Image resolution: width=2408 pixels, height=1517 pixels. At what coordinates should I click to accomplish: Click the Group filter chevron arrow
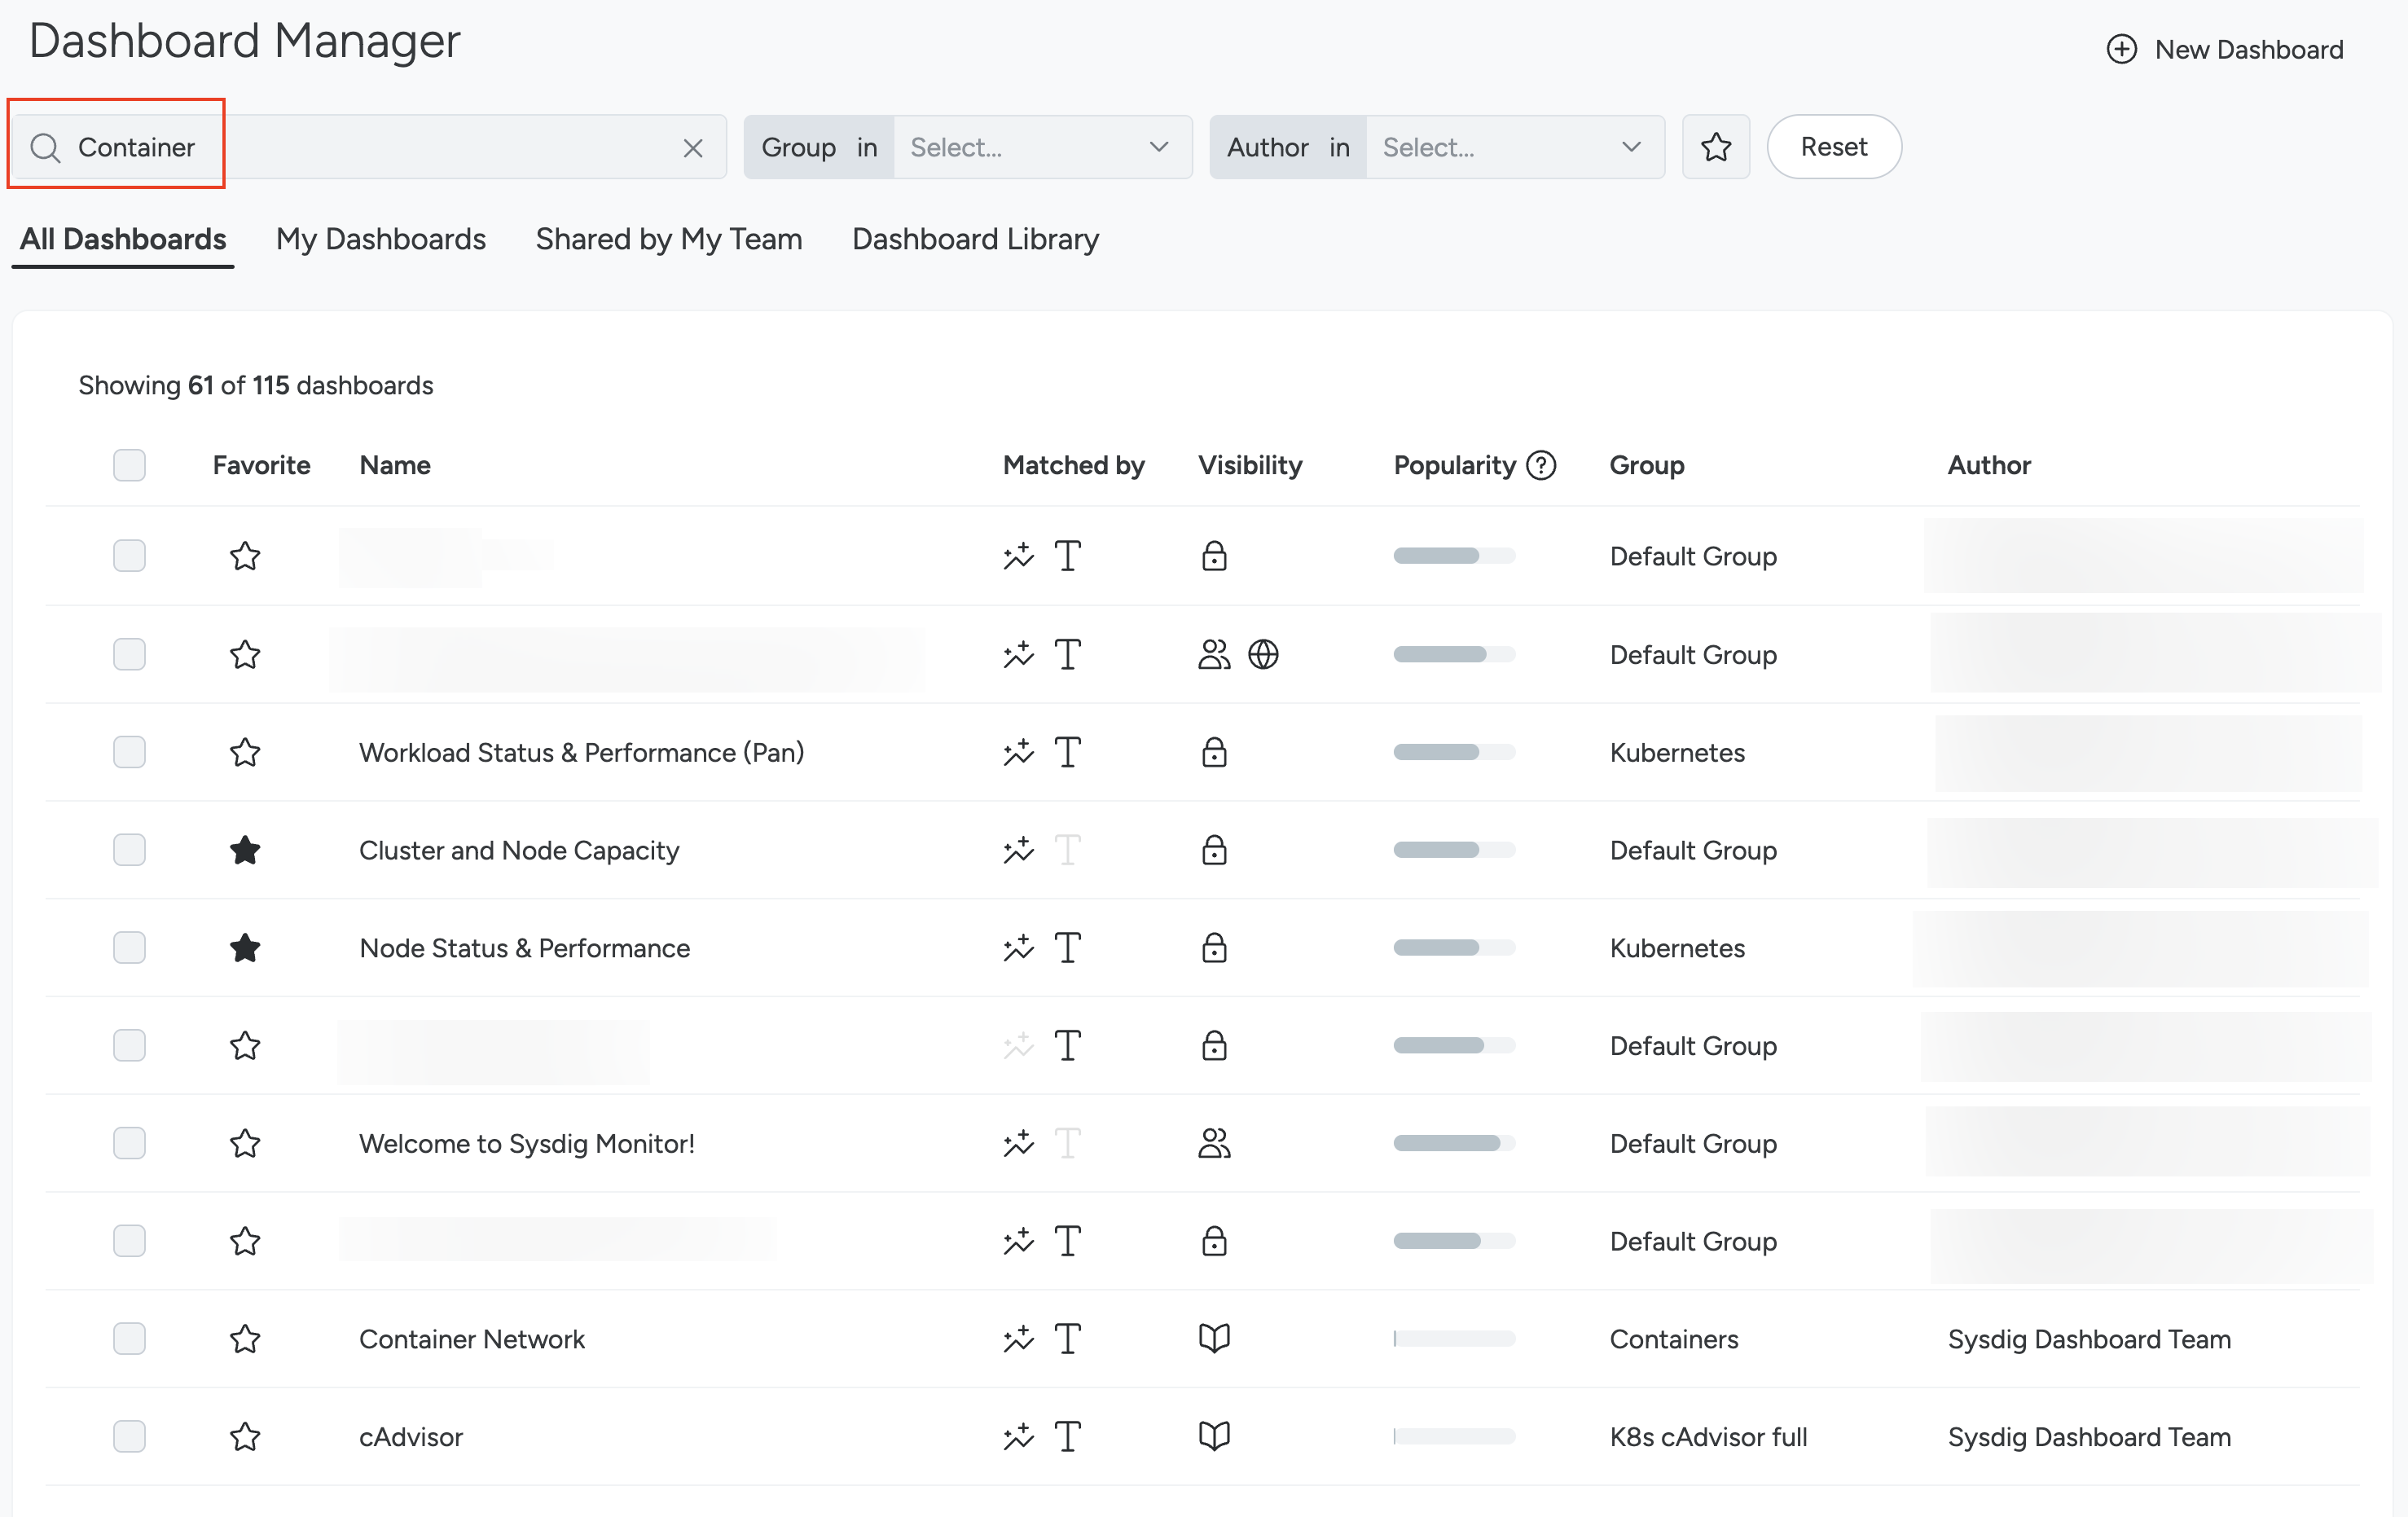(1159, 147)
